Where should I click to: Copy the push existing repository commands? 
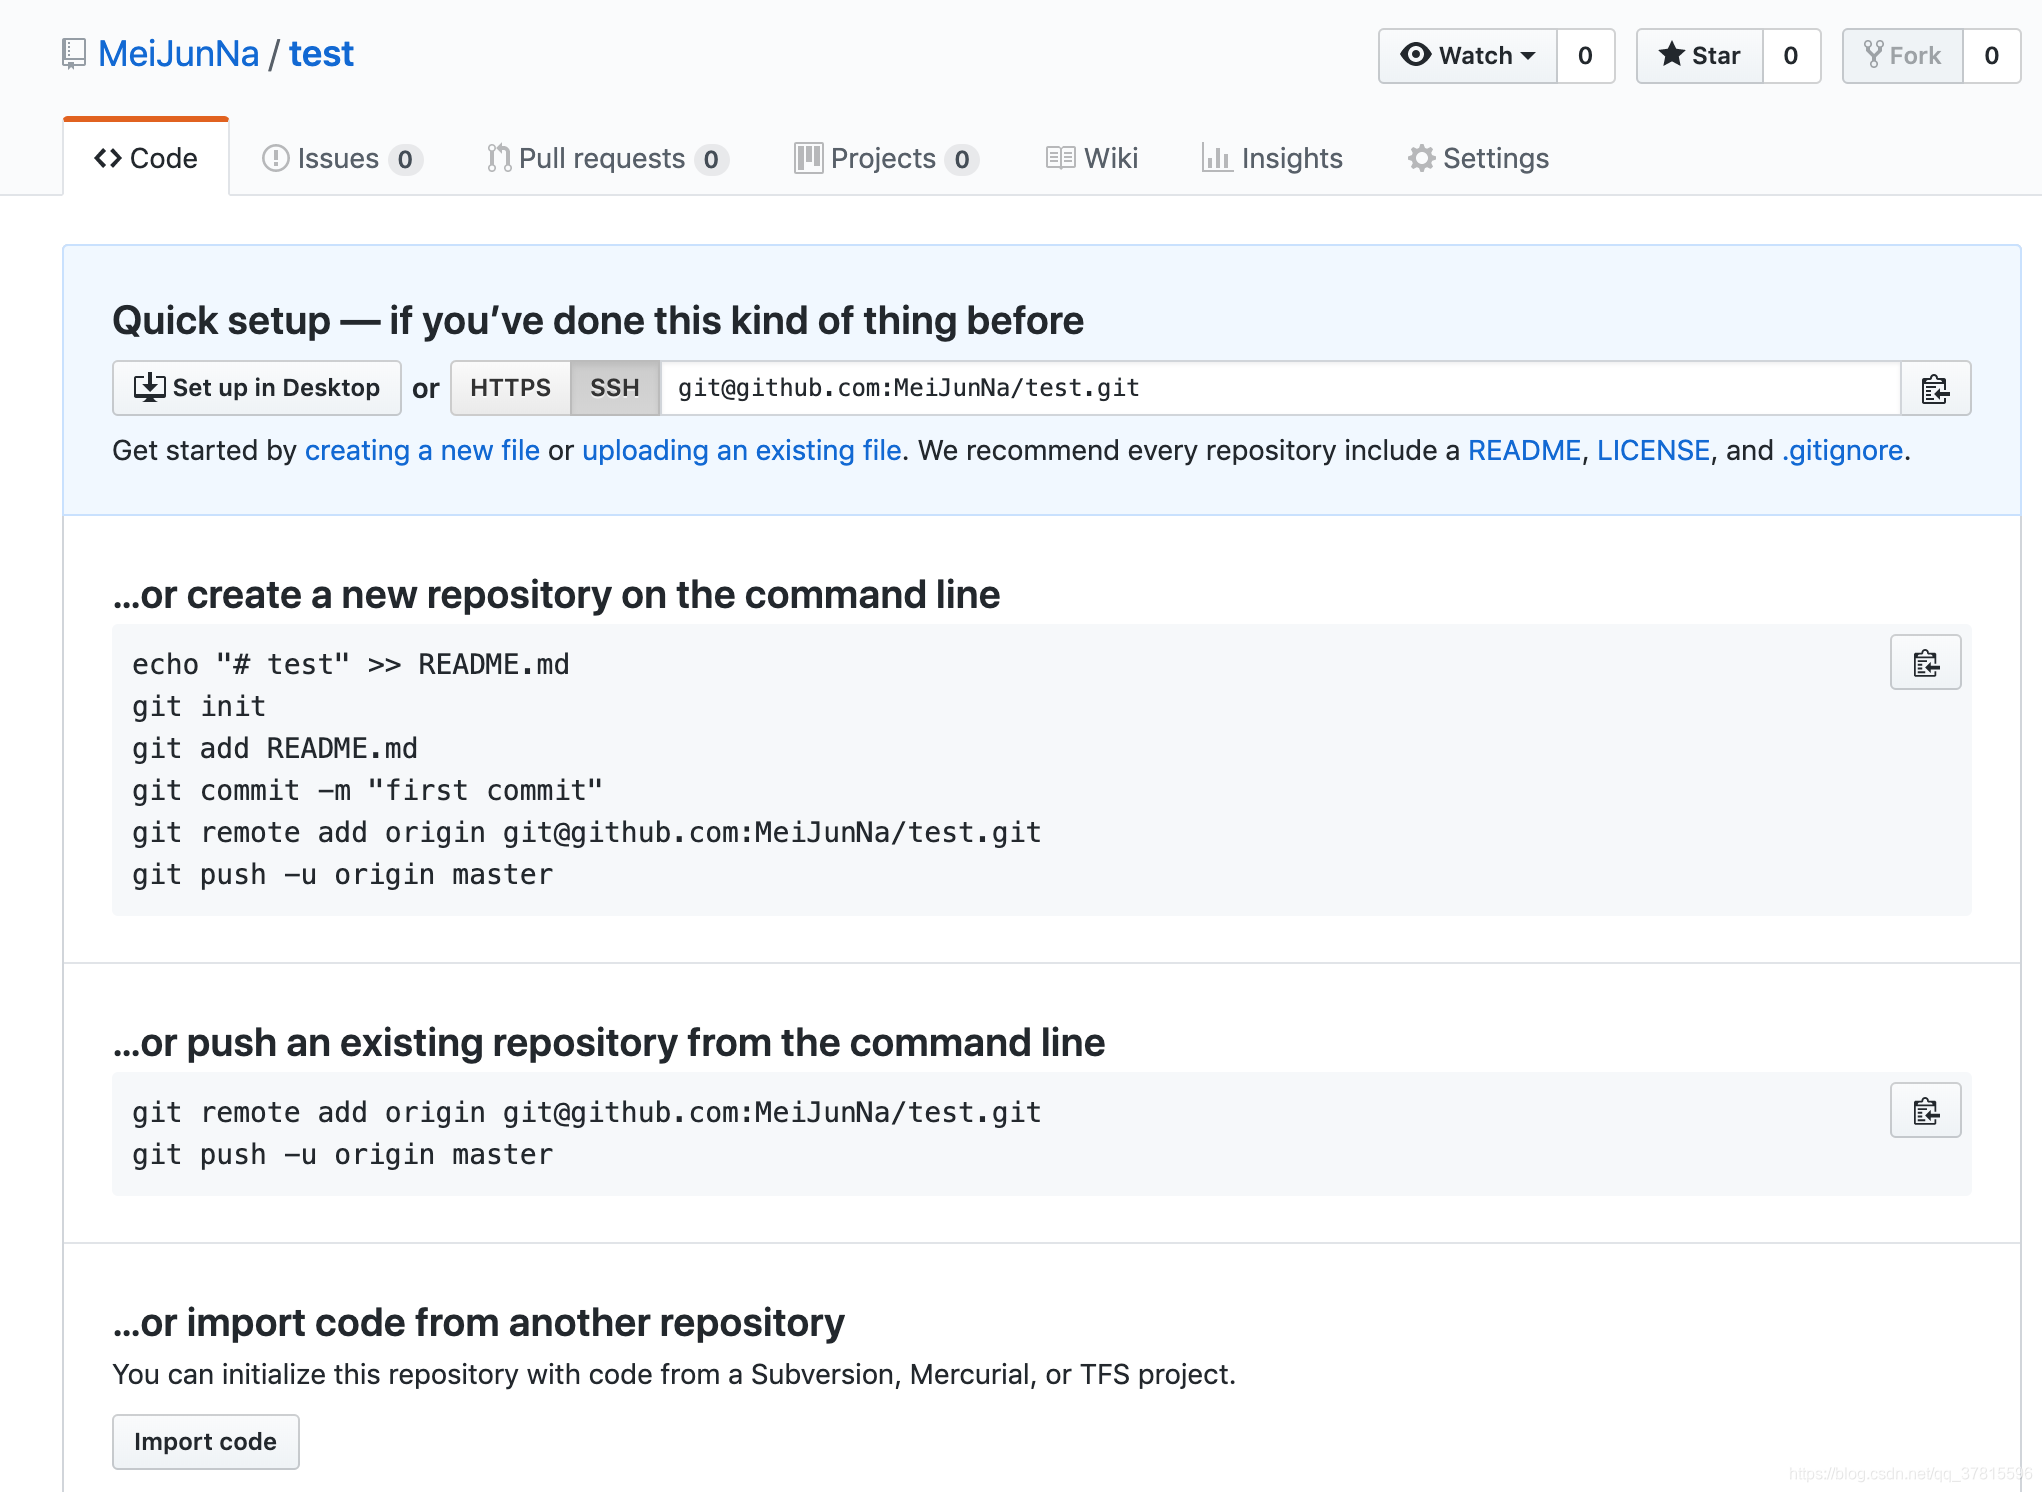tap(1925, 1110)
